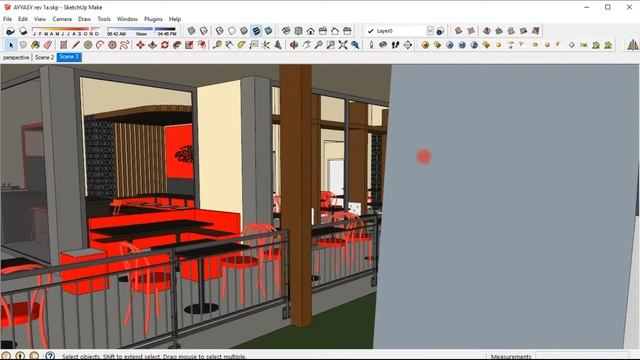Select the Push/Pull tool
Viewport: 640px width, 360px height.
pyautogui.click(x=152, y=45)
